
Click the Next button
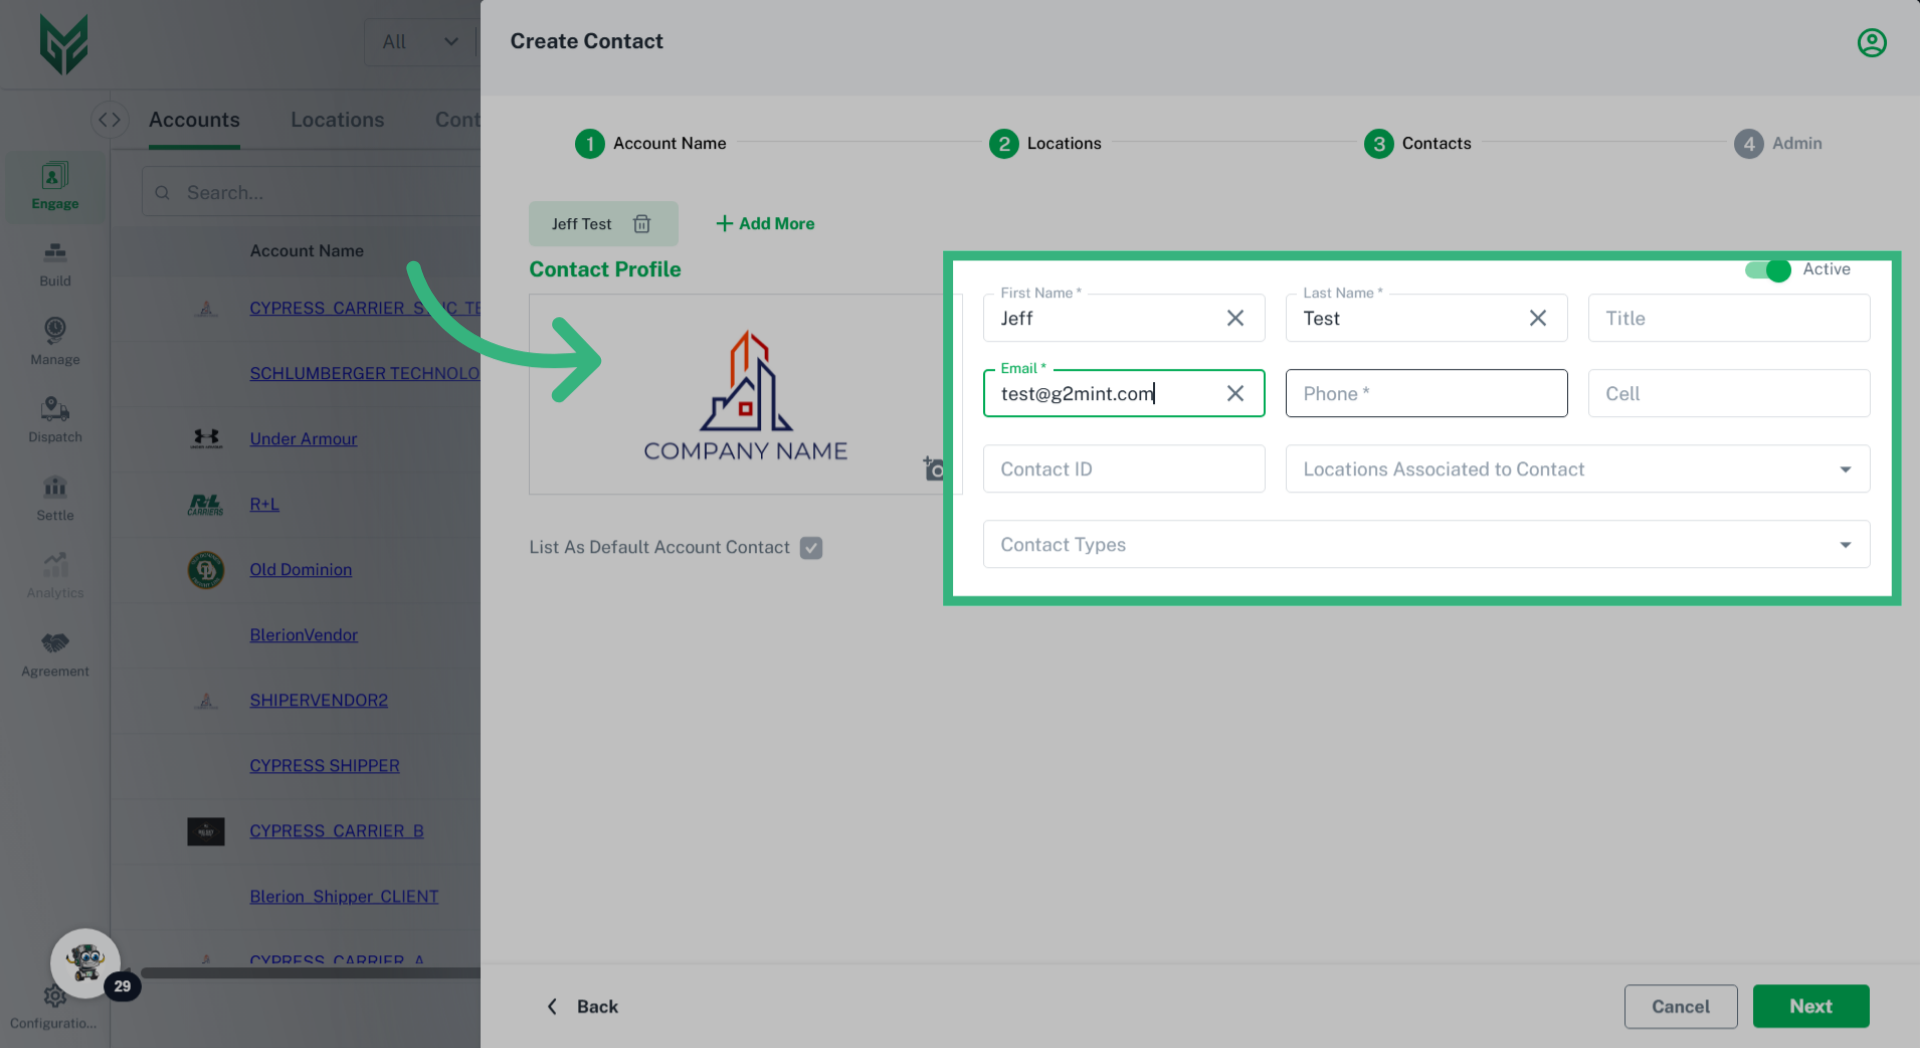[1811, 1006]
